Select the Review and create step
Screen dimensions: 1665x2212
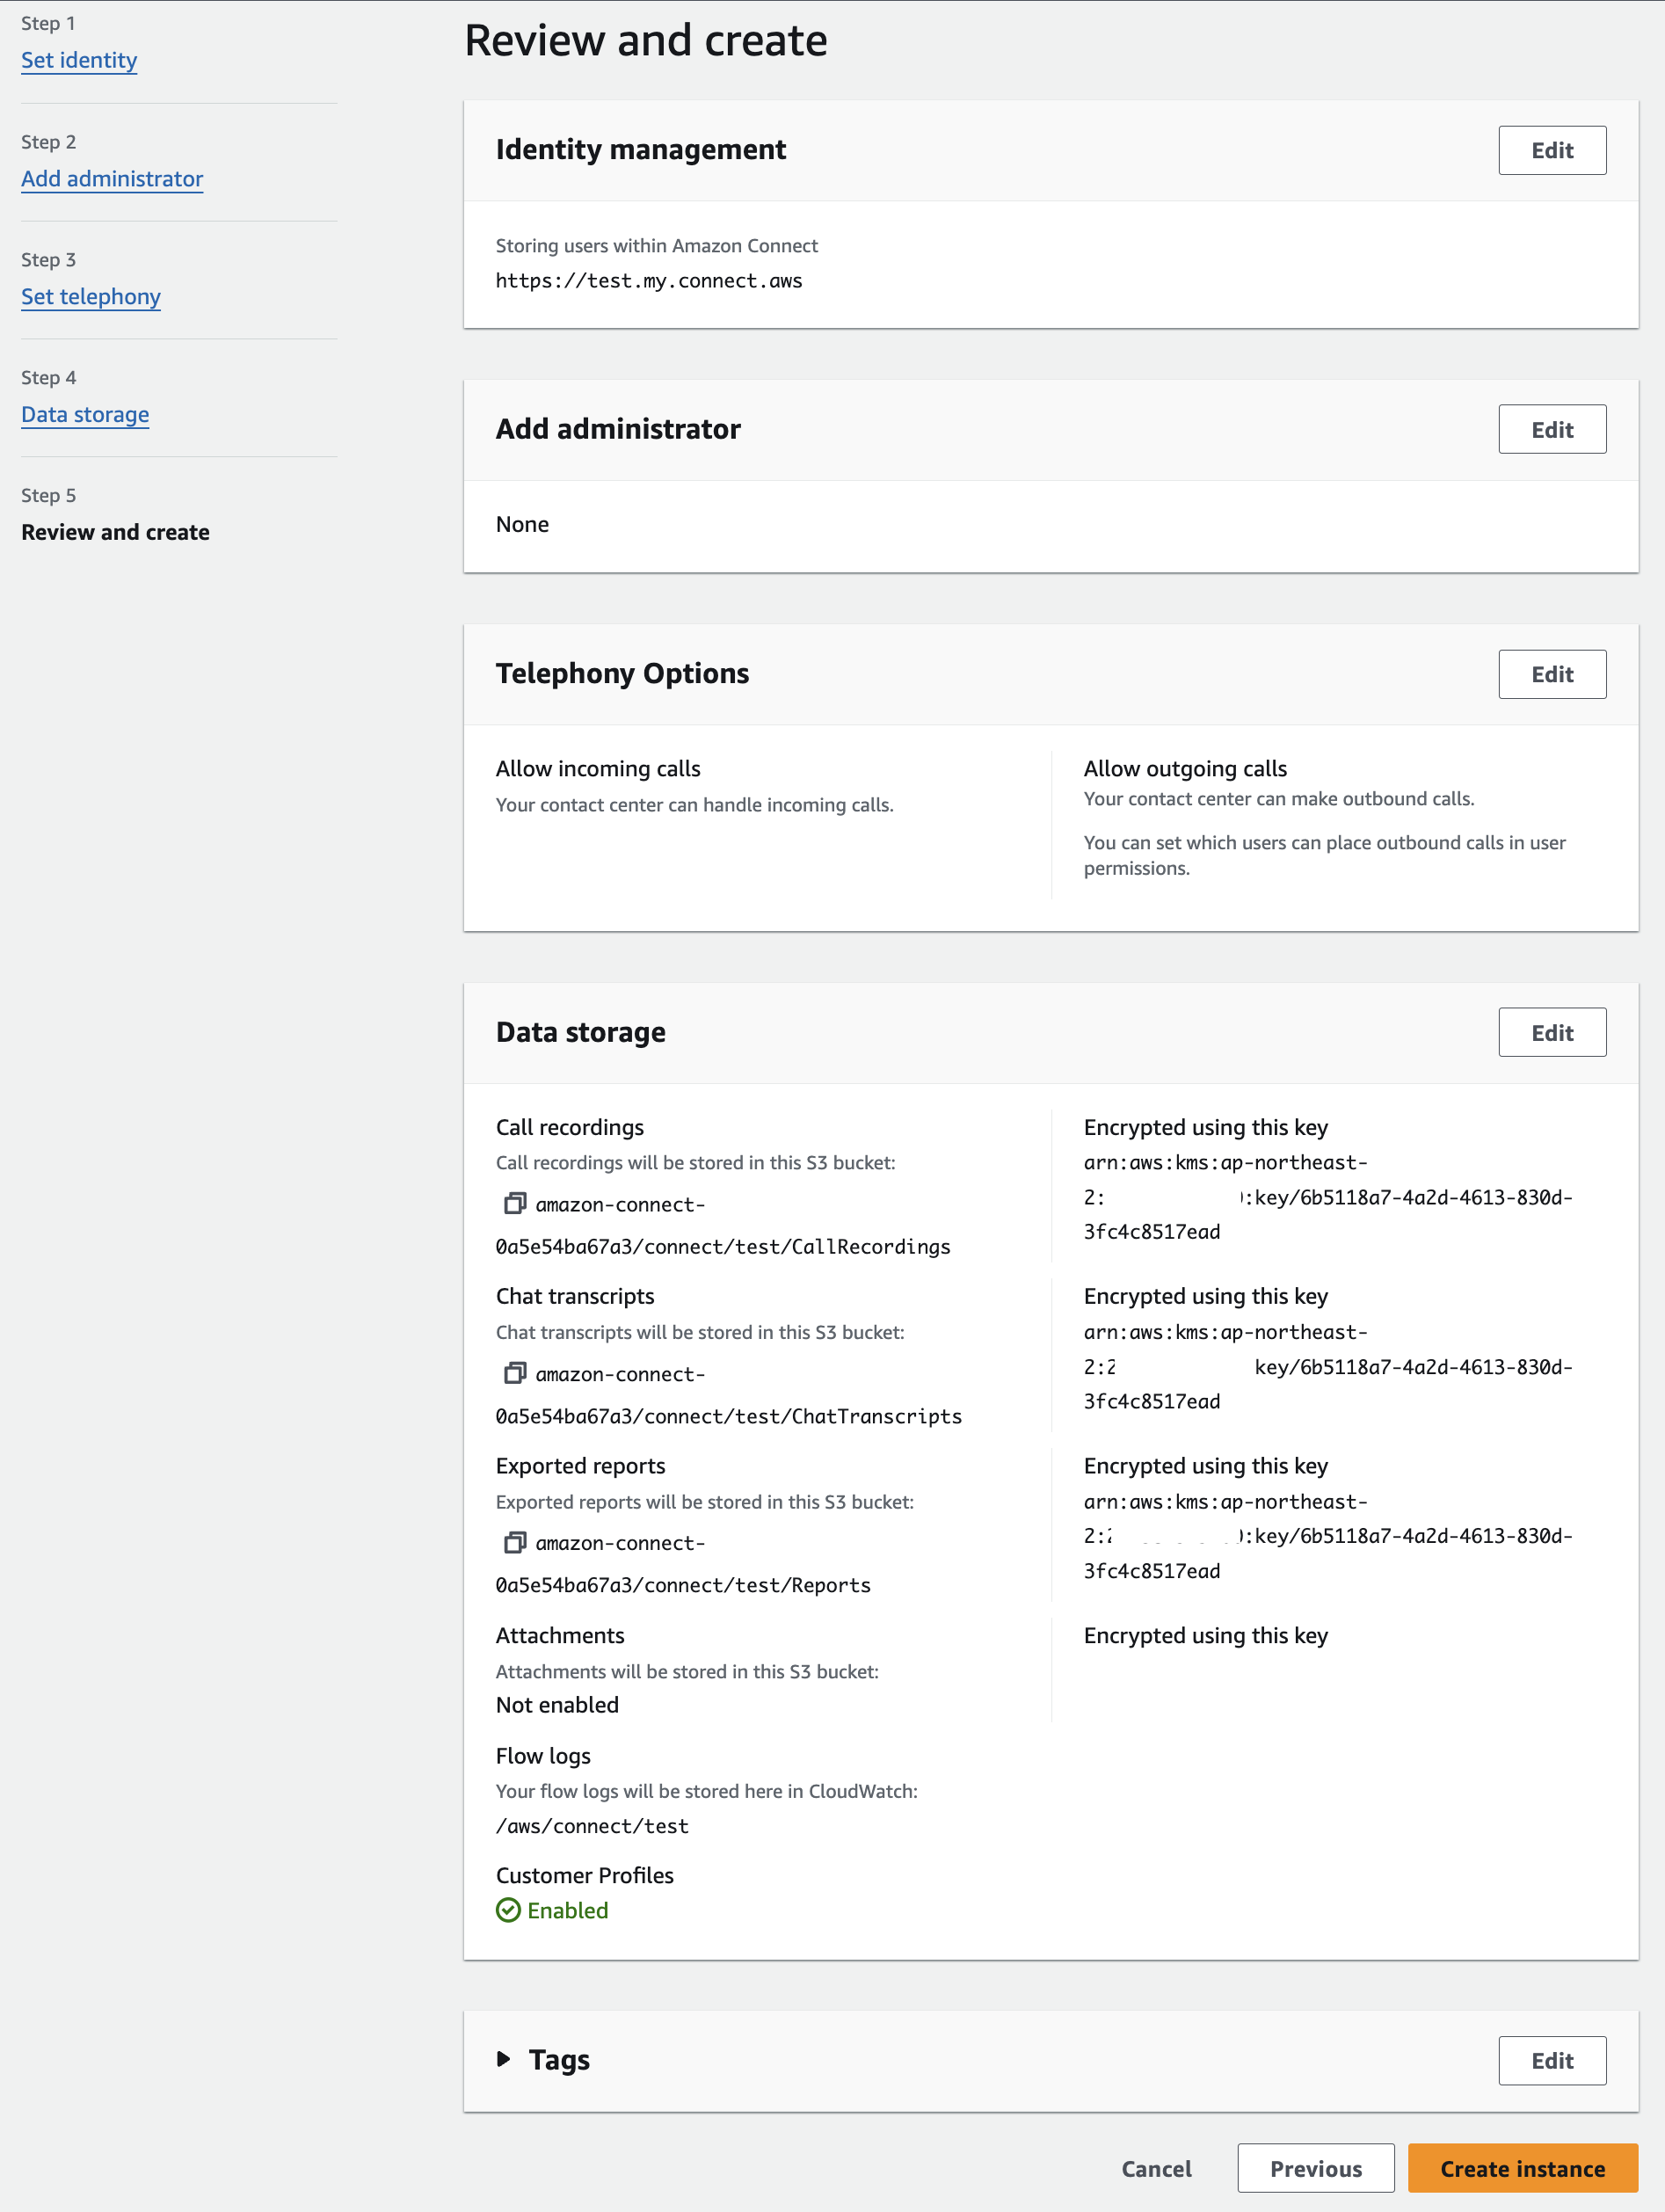coord(115,532)
